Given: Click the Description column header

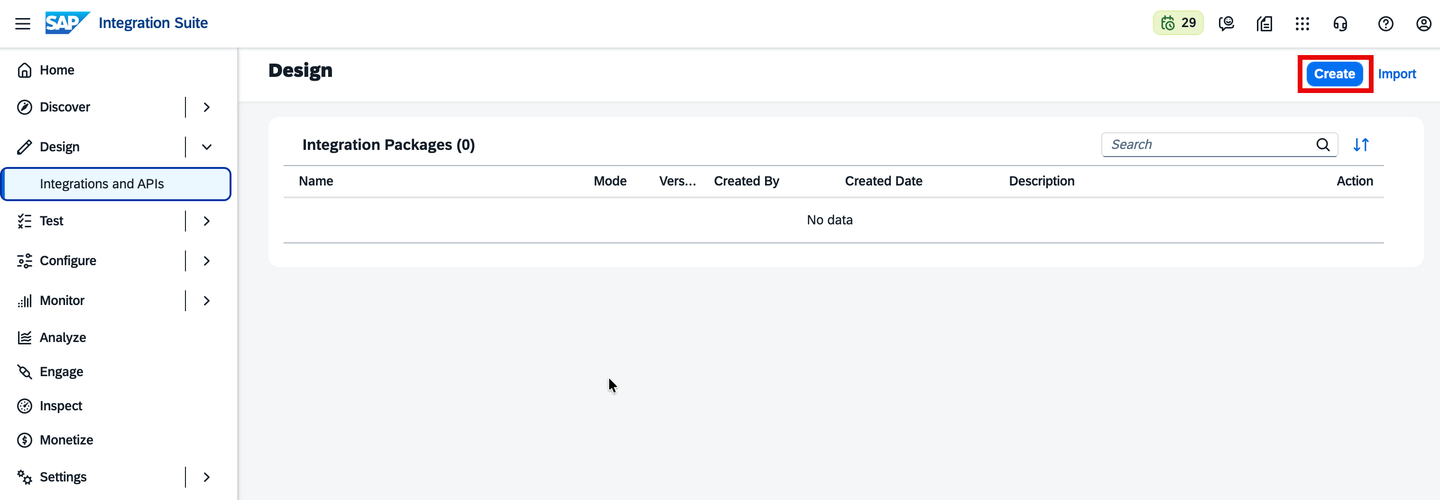Looking at the screenshot, I should (x=1042, y=181).
